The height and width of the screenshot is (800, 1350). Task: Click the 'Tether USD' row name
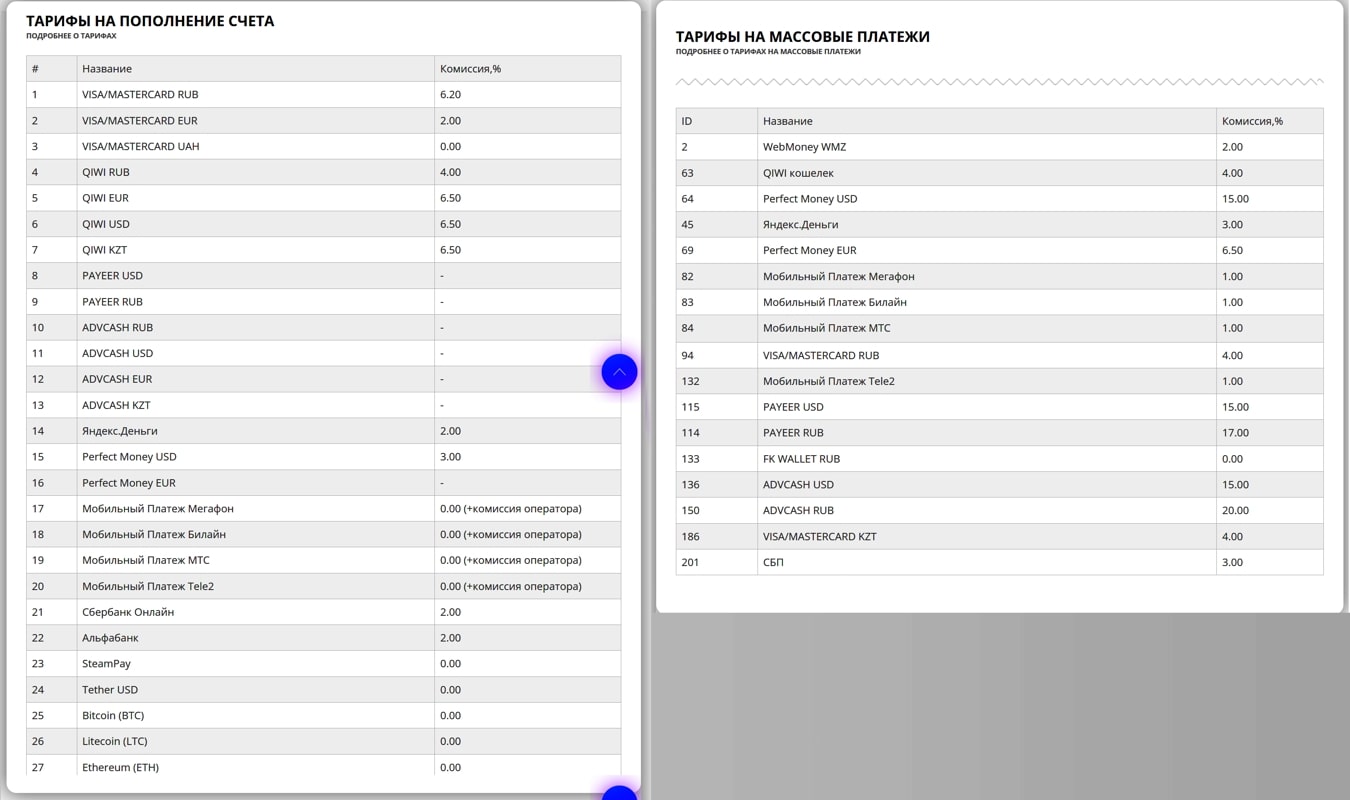click(110, 690)
